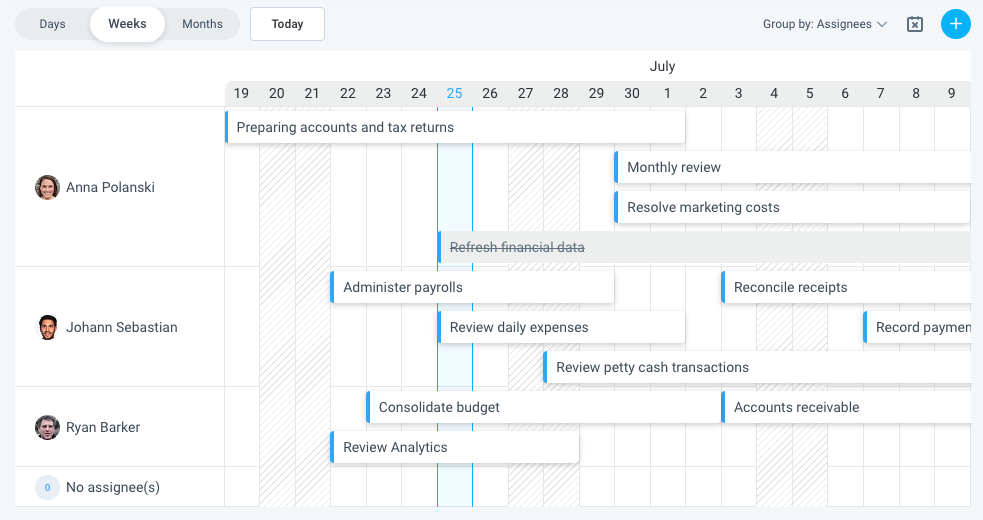Image resolution: width=983 pixels, height=520 pixels.
Task: Click the calendar with X icon
Action: click(x=915, y=24)
